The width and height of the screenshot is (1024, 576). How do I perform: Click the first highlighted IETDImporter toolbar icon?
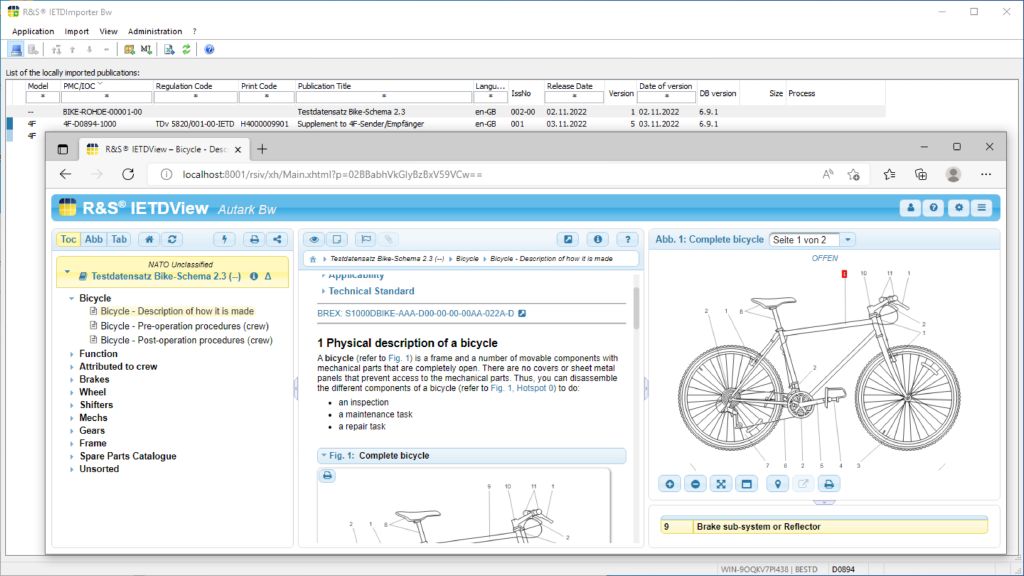click(16, 50)
